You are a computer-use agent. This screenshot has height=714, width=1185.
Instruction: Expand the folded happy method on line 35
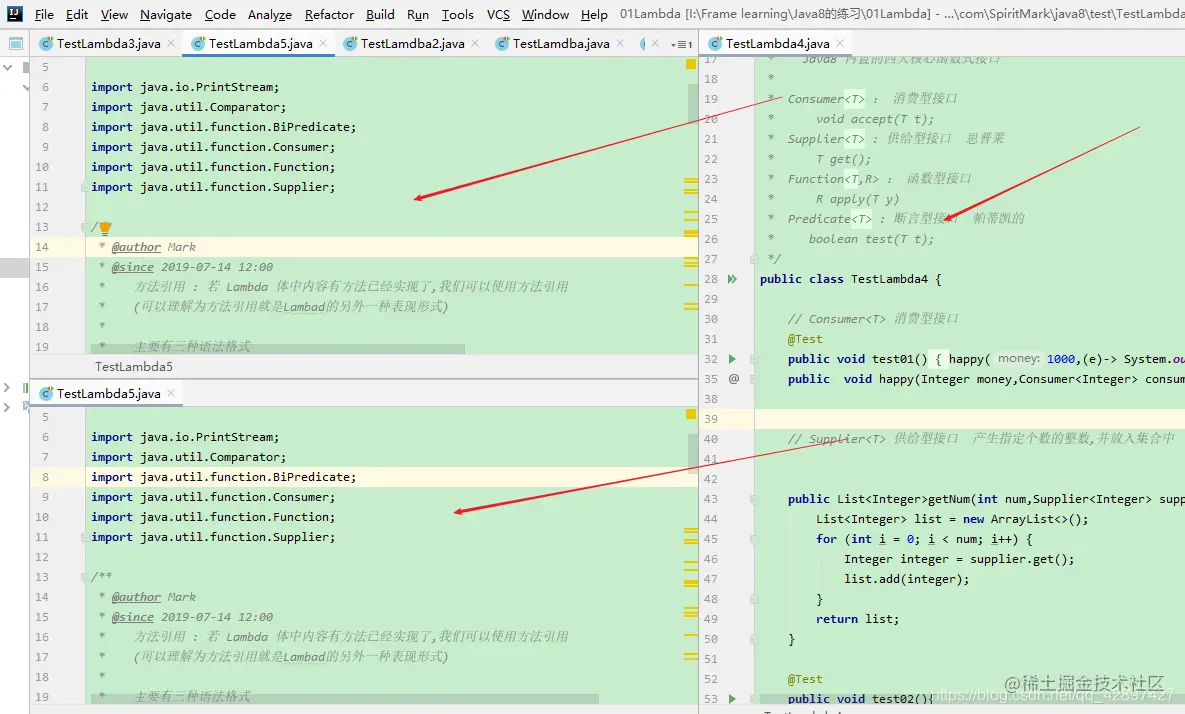coord(753,379)
